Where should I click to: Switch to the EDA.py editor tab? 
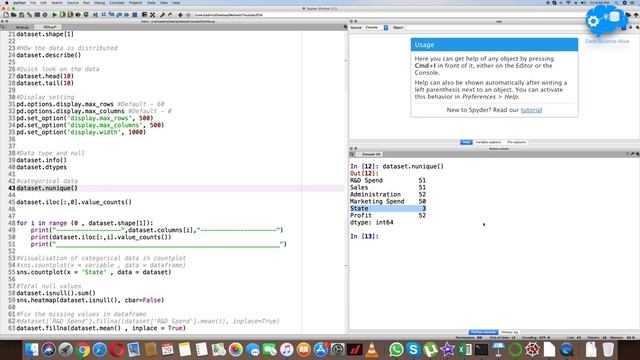click(50, 27)
